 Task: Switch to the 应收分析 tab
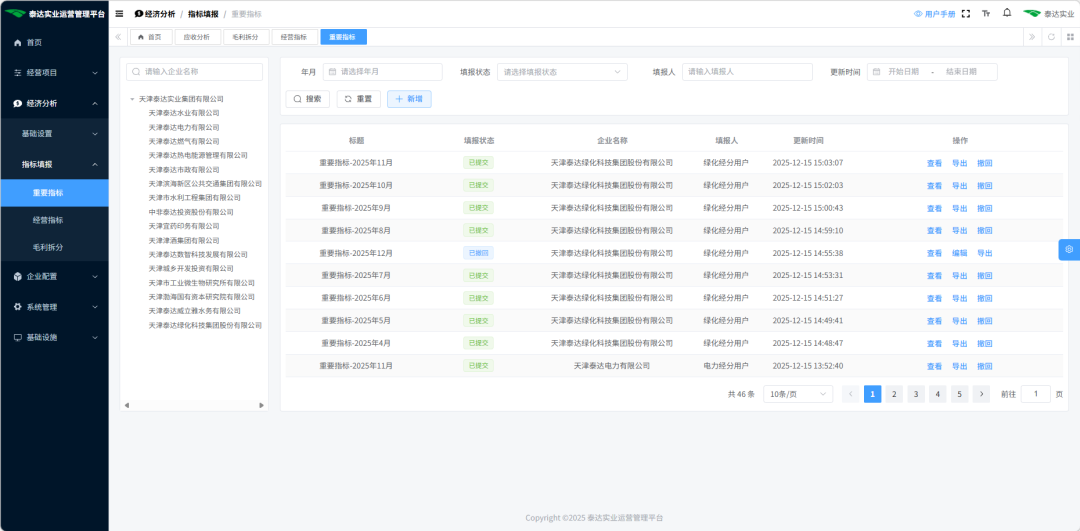pos(197,37)
